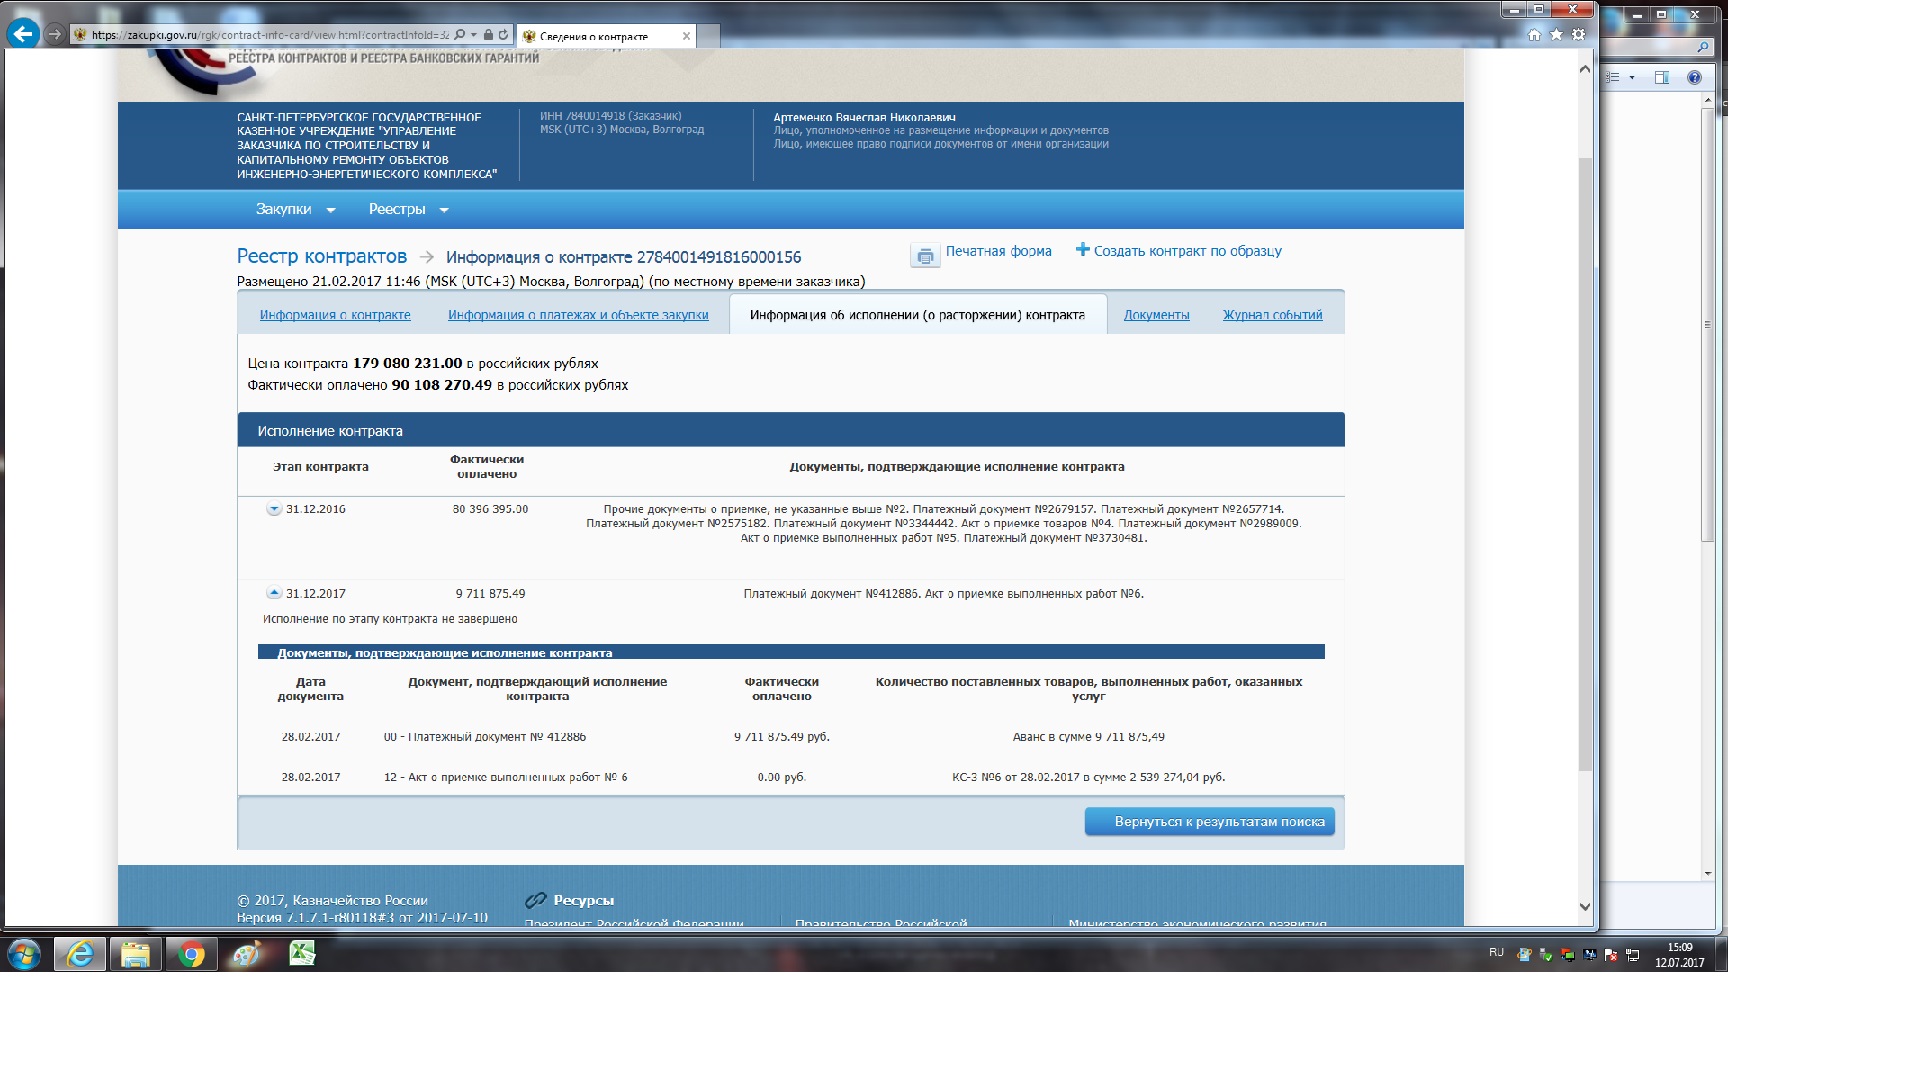Click the address bar search magnifier icon
Viewport: 1920px width, 1080px height.
(x=459, y=34)
